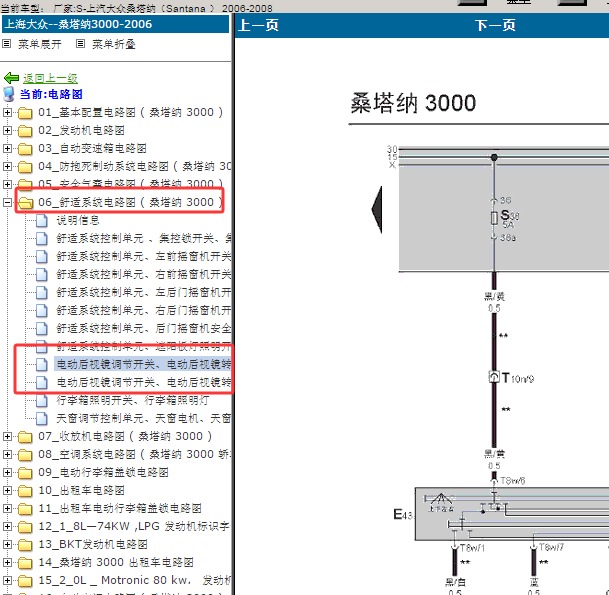609x595 pixels.
Task: Expand the 03_自动变速箱电路图 folder
Action: click(x=7, y=148)
